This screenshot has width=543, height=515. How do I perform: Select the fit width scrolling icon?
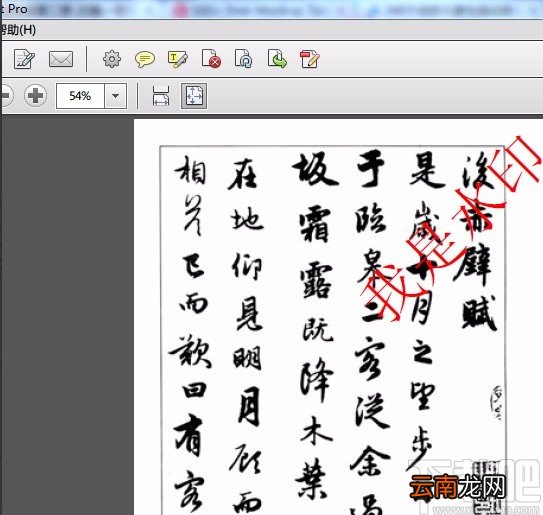click(x=161, y=96)
